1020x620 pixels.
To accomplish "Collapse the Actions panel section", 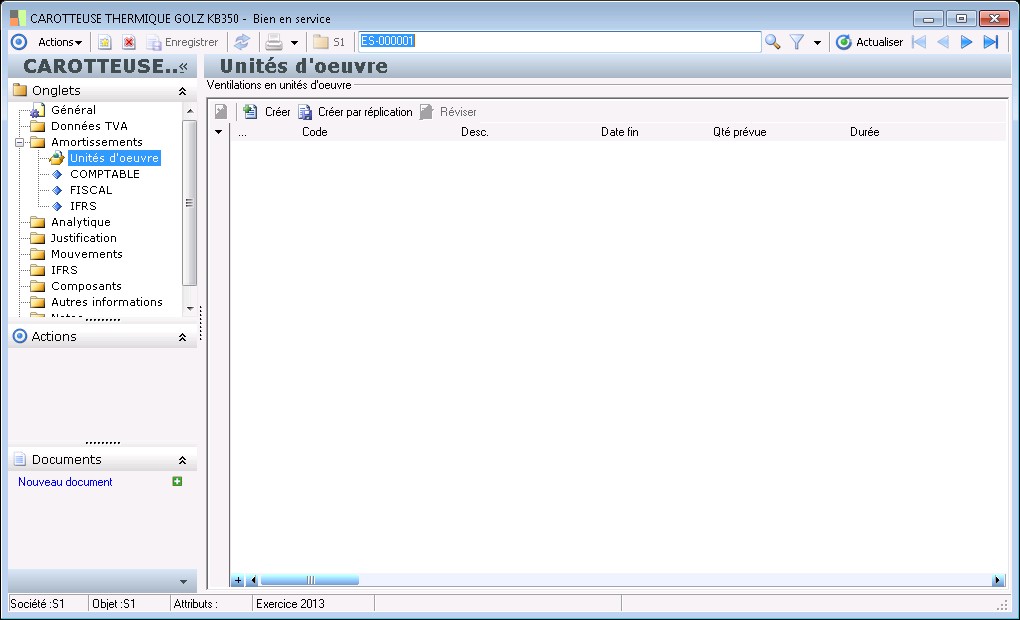I will coord(182,337).
